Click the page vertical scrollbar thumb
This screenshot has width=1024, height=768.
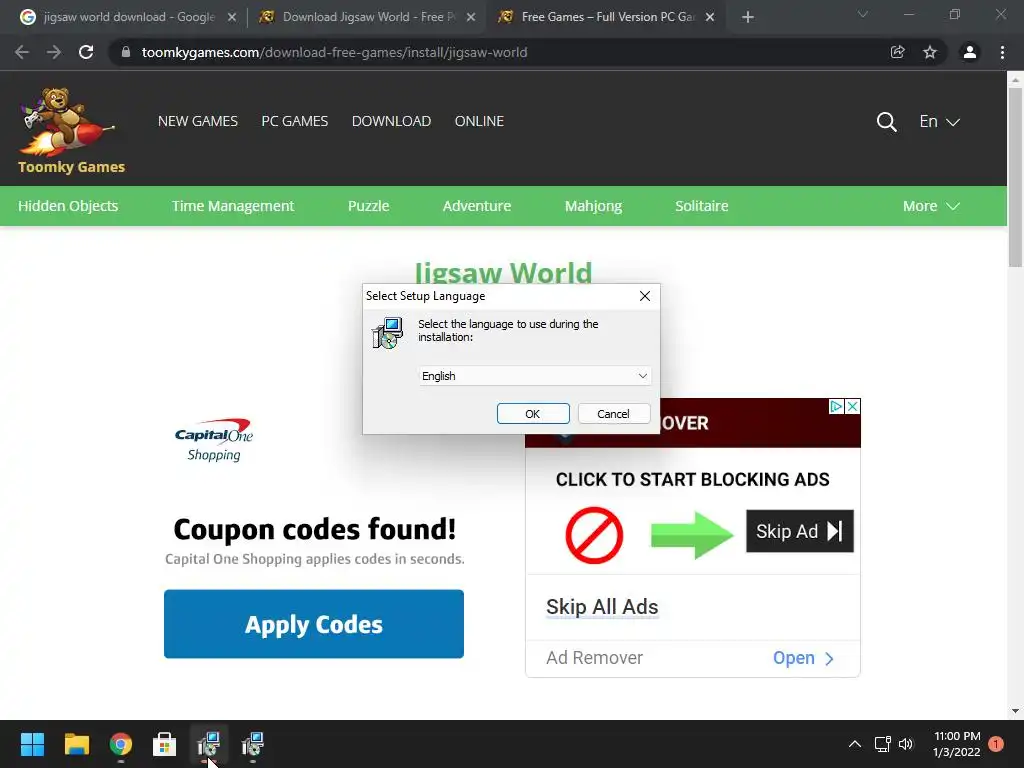pos(1014,176)
